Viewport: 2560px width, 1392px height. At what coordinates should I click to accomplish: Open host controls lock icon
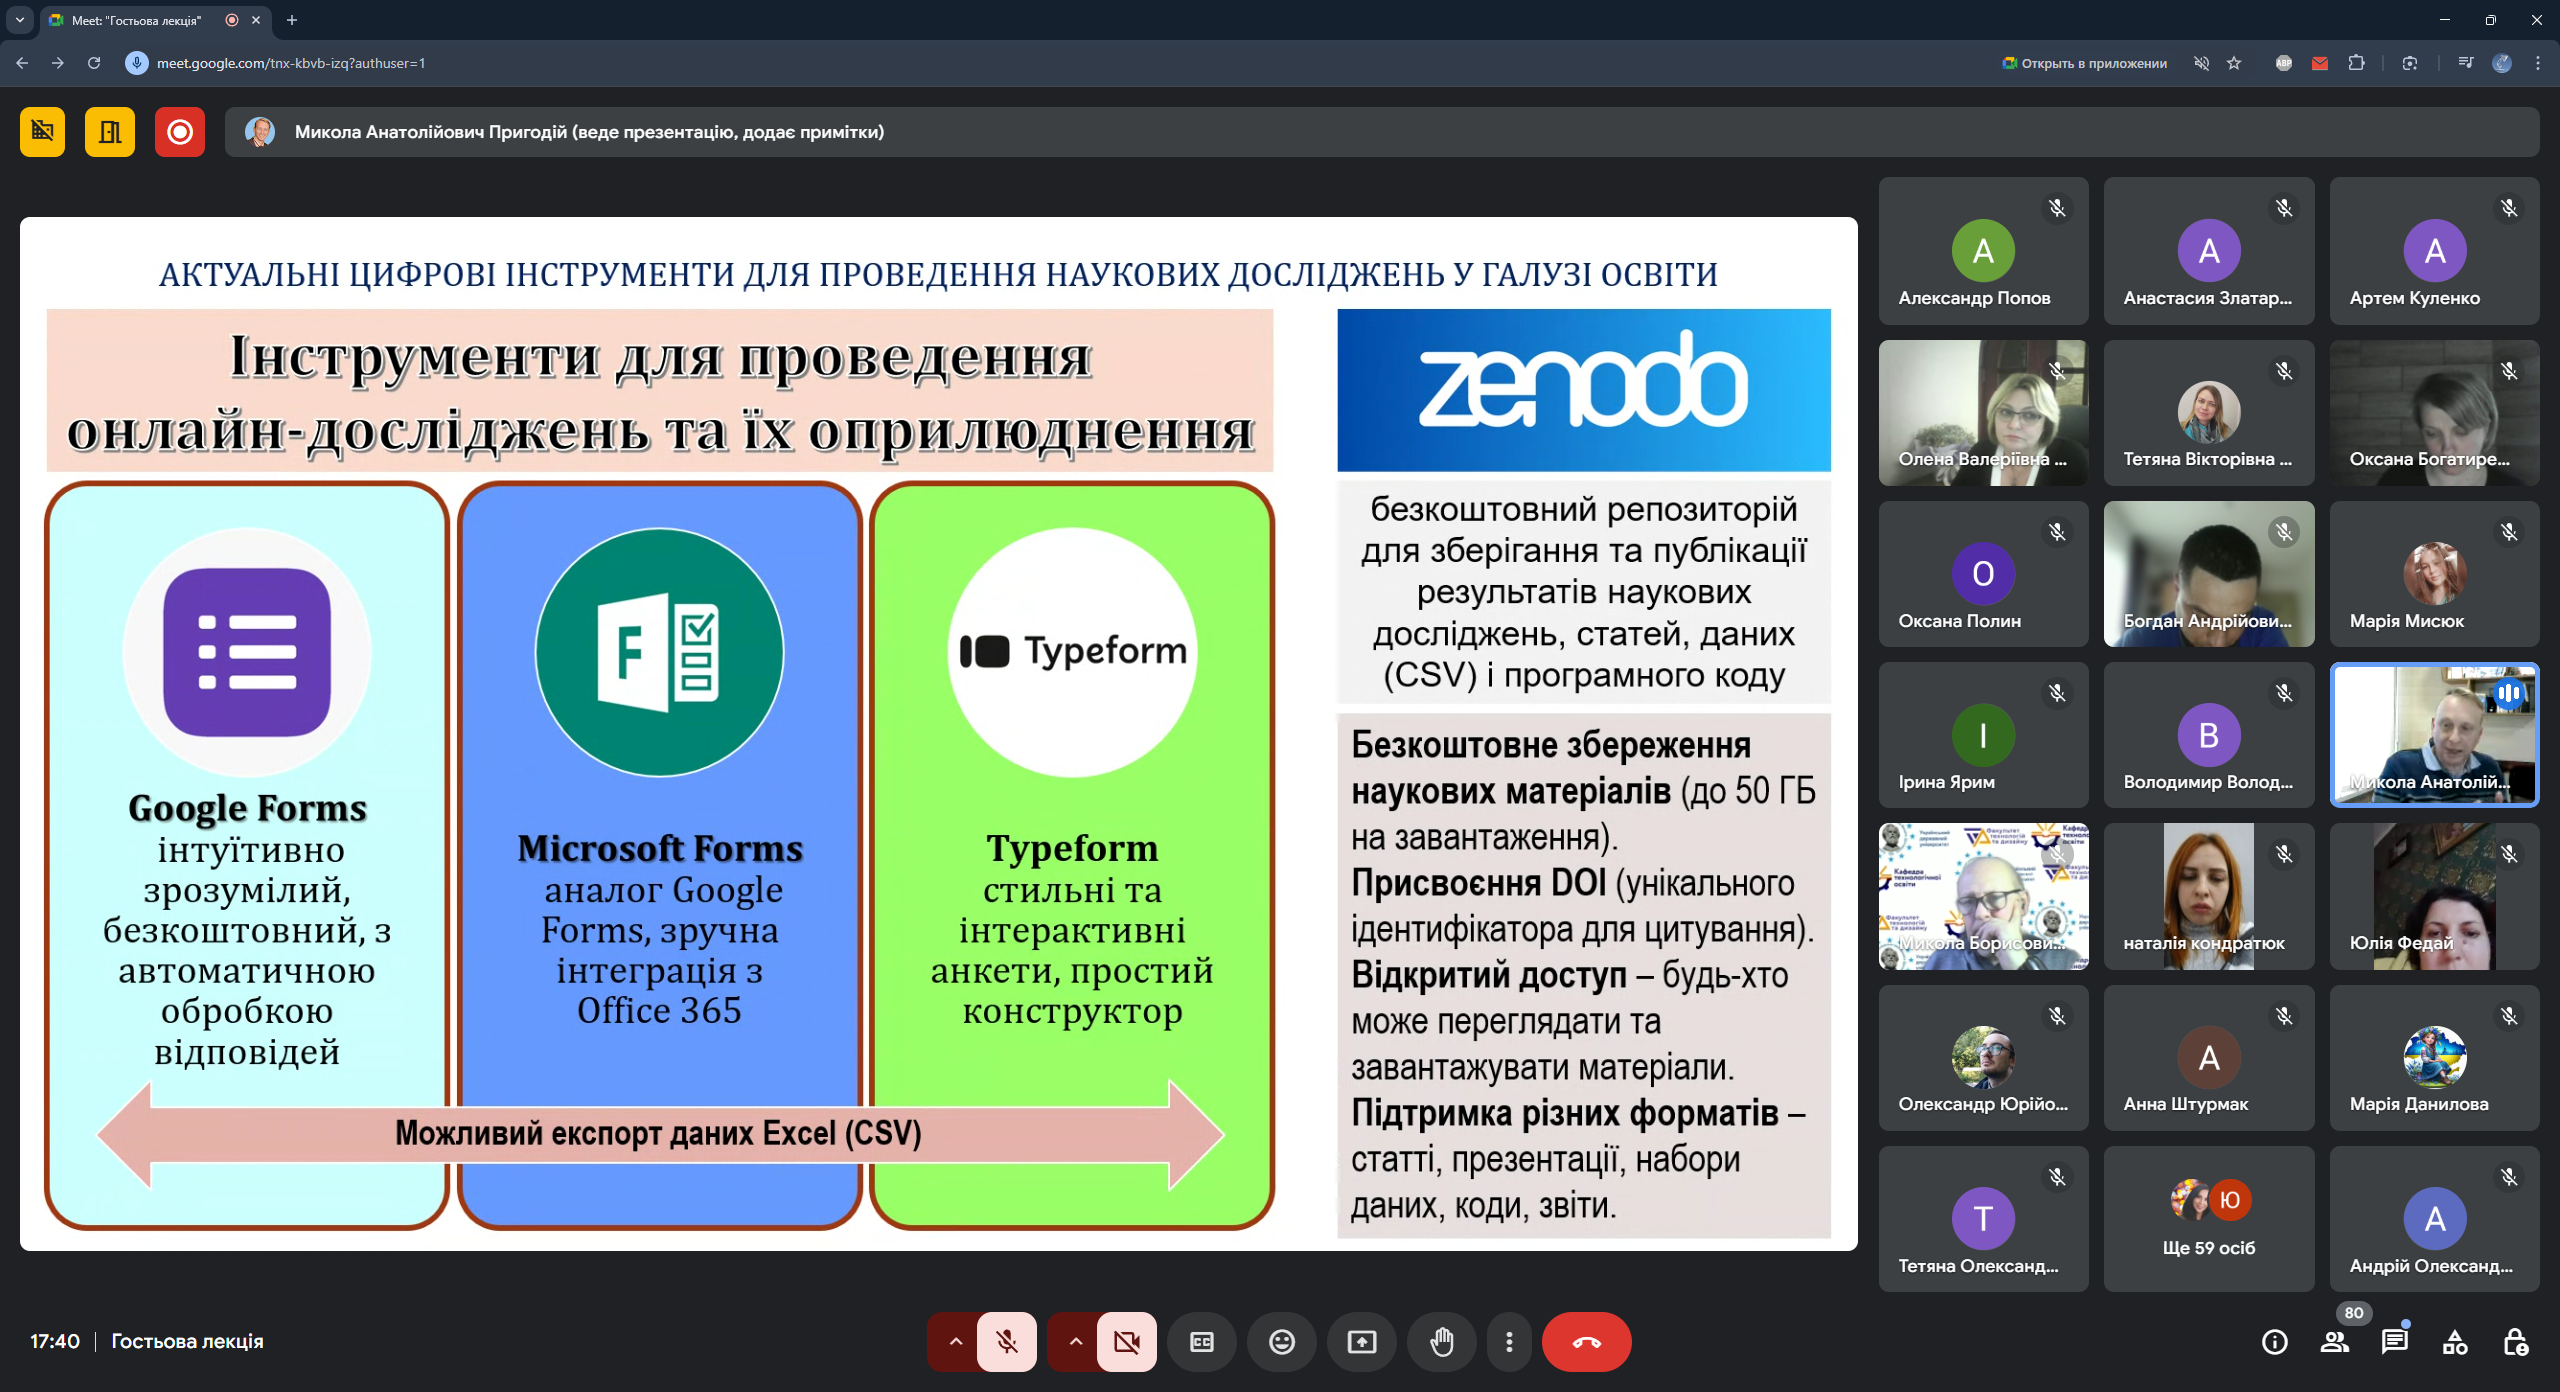point(2515,1342)
